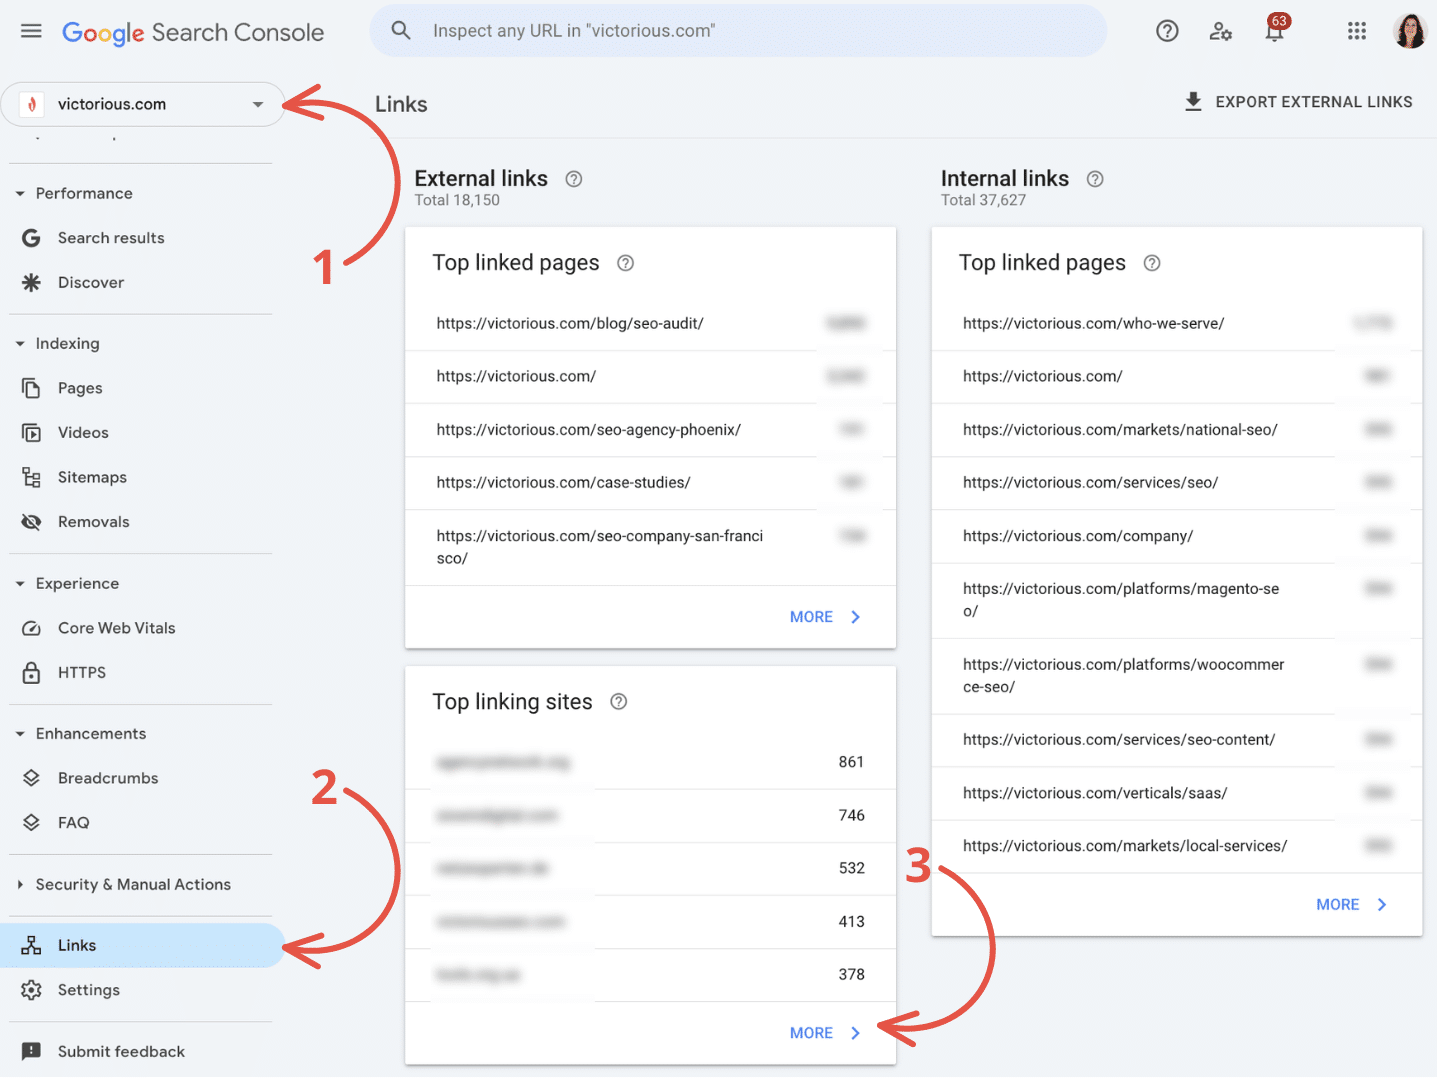Open the who-we-serve URL row
The width and height of the screenshot is (1437, 1078).
tap(1177, 324)
